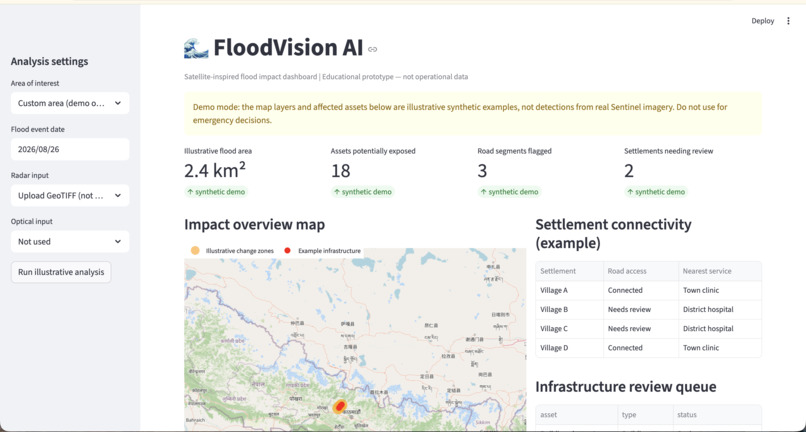Open the three-dot main menu

[788, 21]
